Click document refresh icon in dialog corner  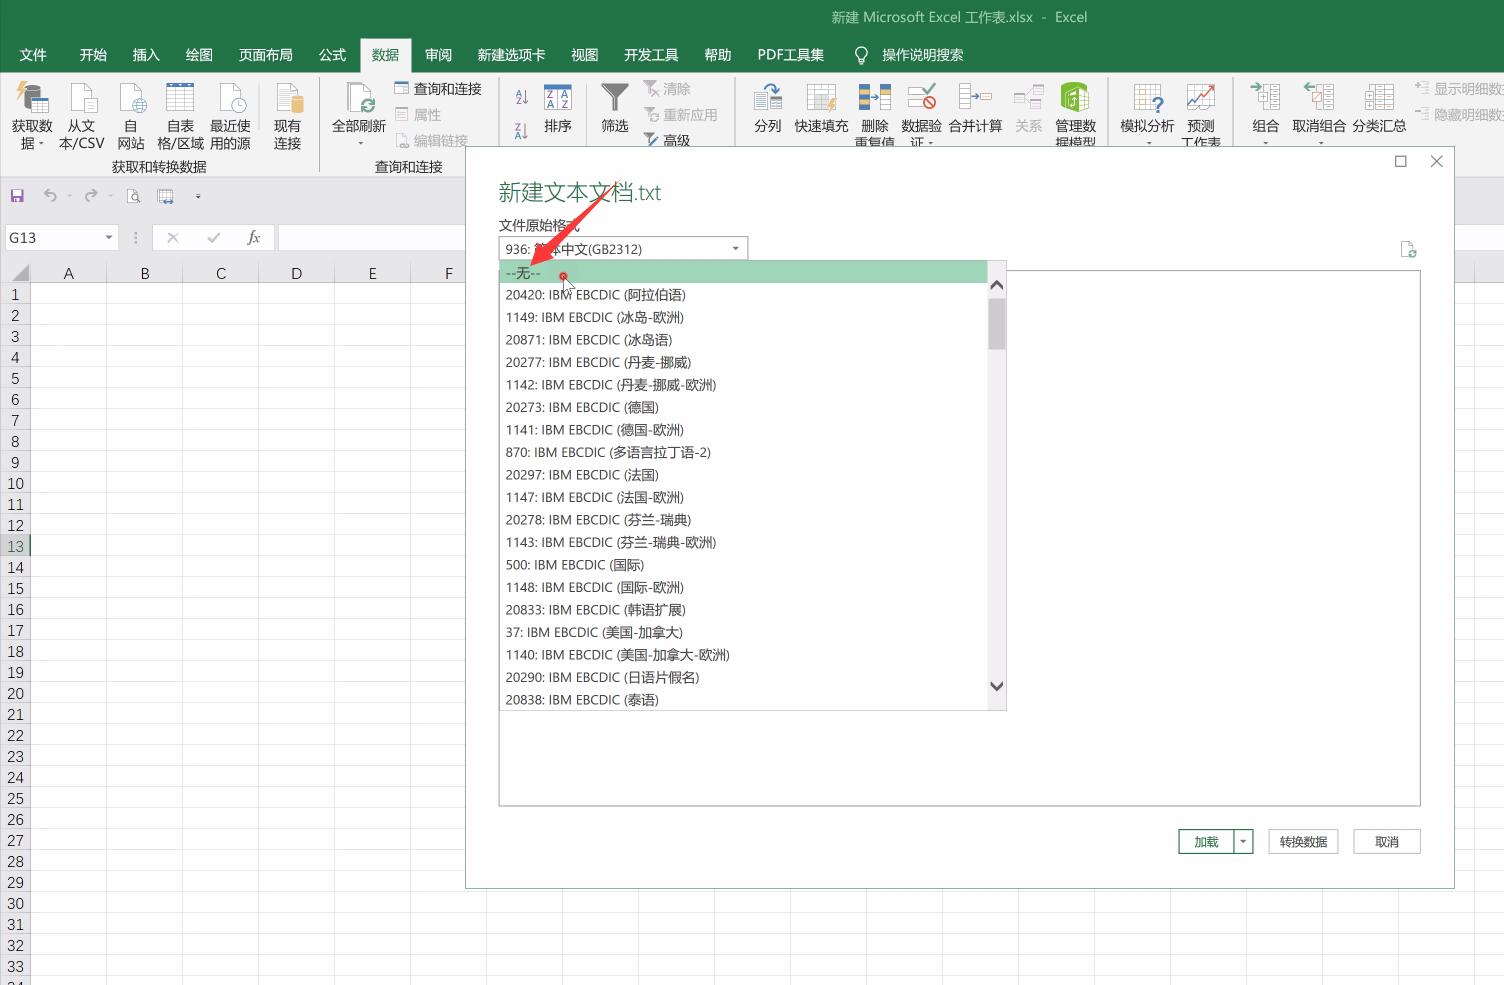click(x=1408, y=250)
